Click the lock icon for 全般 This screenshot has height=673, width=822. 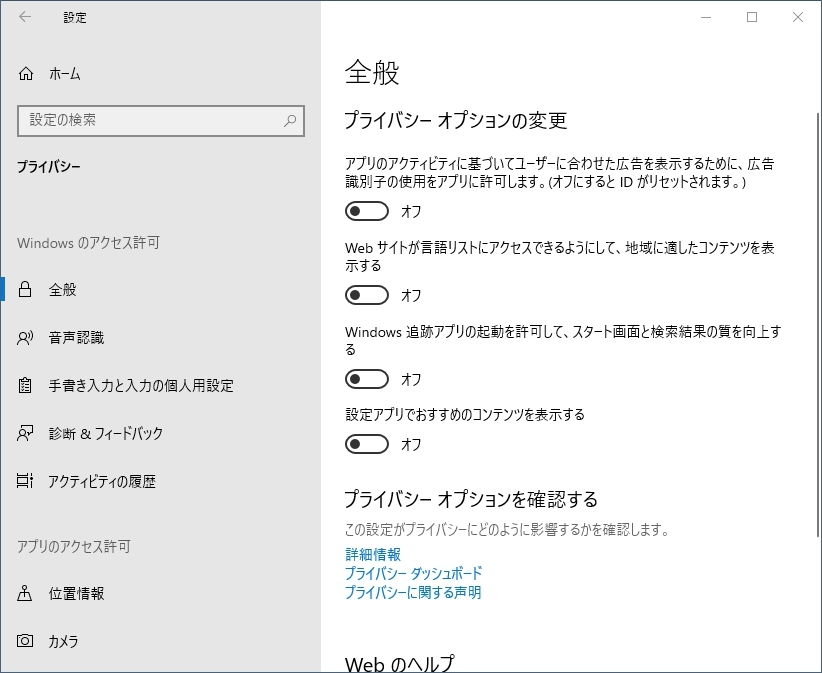coord(25,289)
